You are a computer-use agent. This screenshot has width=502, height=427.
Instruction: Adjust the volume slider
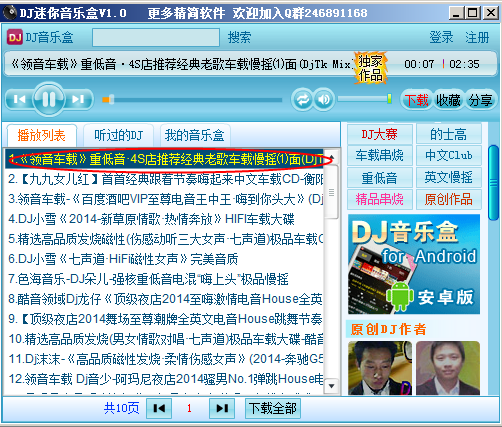point(365,99)
